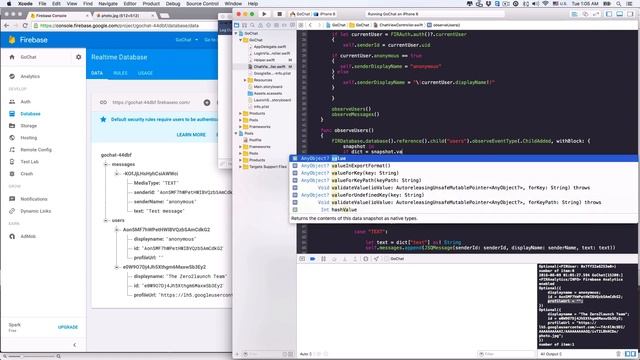Viewport: 640px width, 360px height.
Task: Click the link icon beside database URL
Action: pyautogui.click(x=103, y=102)
